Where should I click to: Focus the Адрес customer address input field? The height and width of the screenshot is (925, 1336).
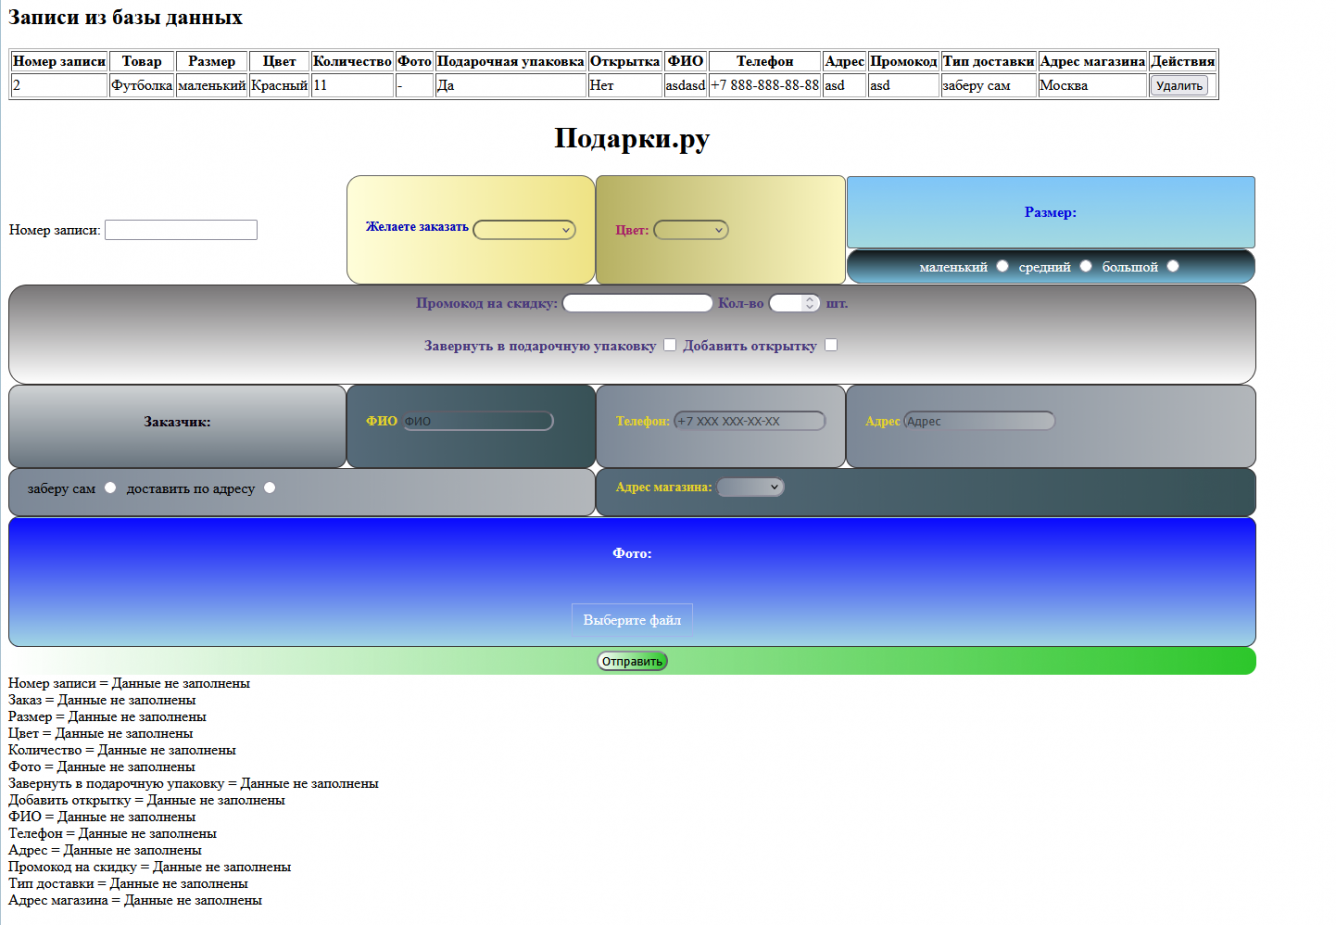click(x=979, y=421)
